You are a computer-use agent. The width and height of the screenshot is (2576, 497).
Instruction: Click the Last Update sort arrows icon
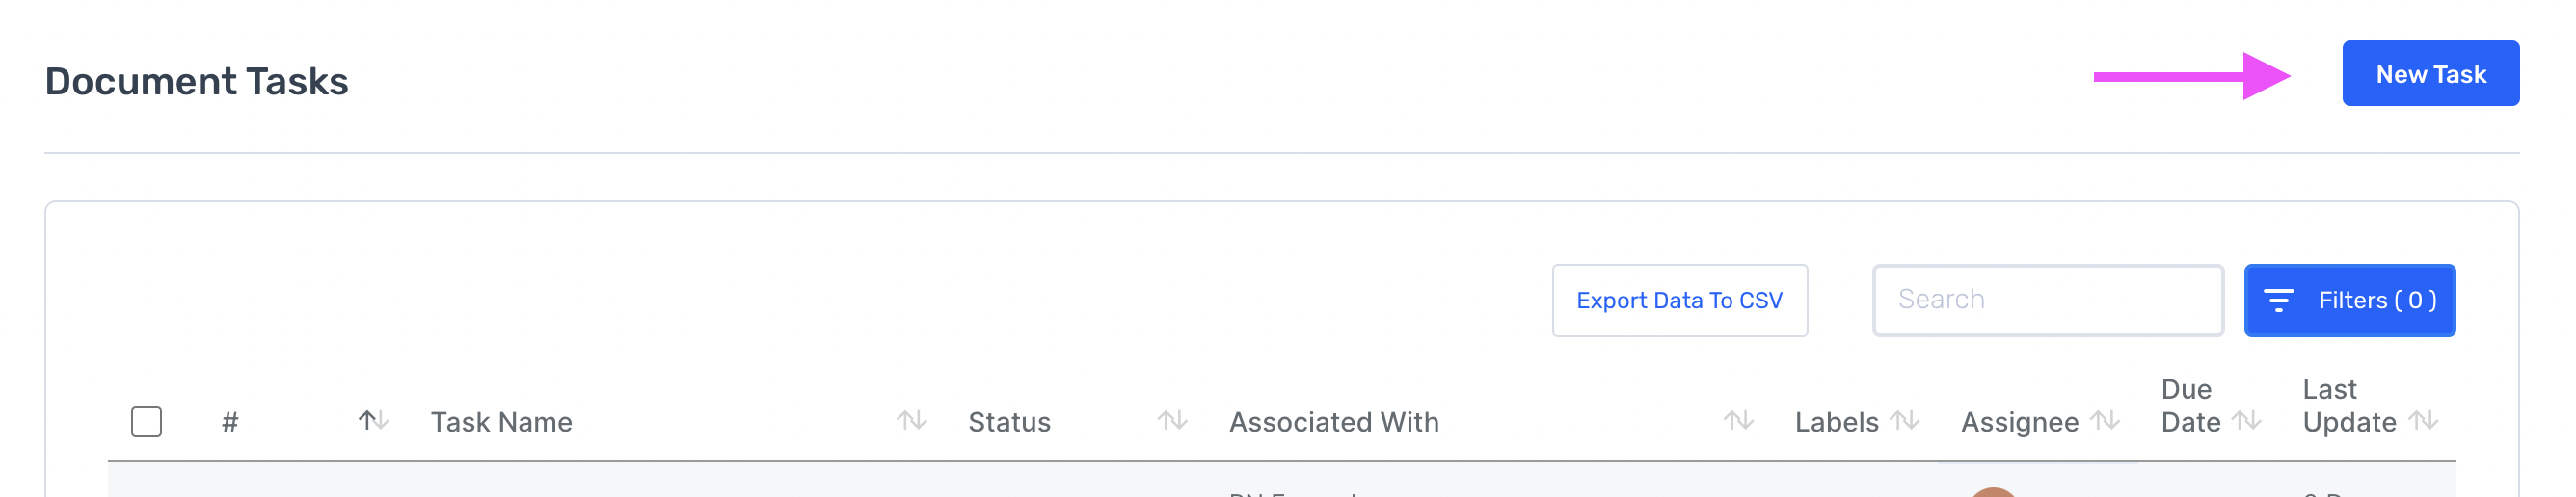[2422, 421]
